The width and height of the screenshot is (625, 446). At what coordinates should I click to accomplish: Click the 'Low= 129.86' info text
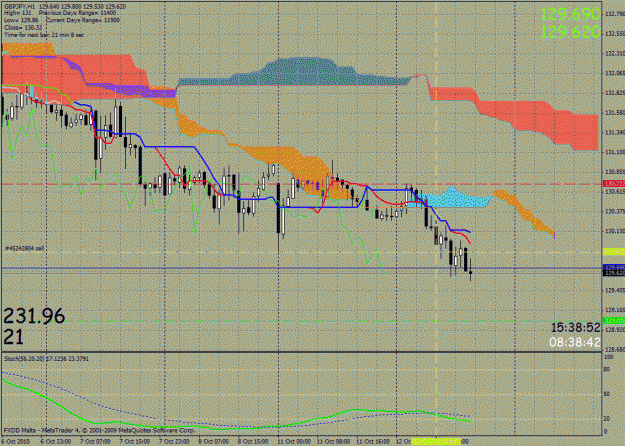[x=21, y=20]
